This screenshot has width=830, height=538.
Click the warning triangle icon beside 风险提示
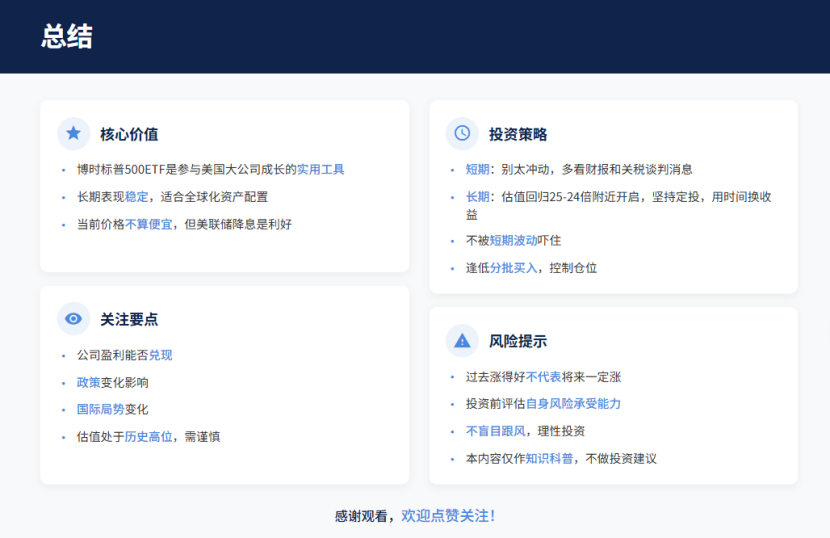[462, 340]
